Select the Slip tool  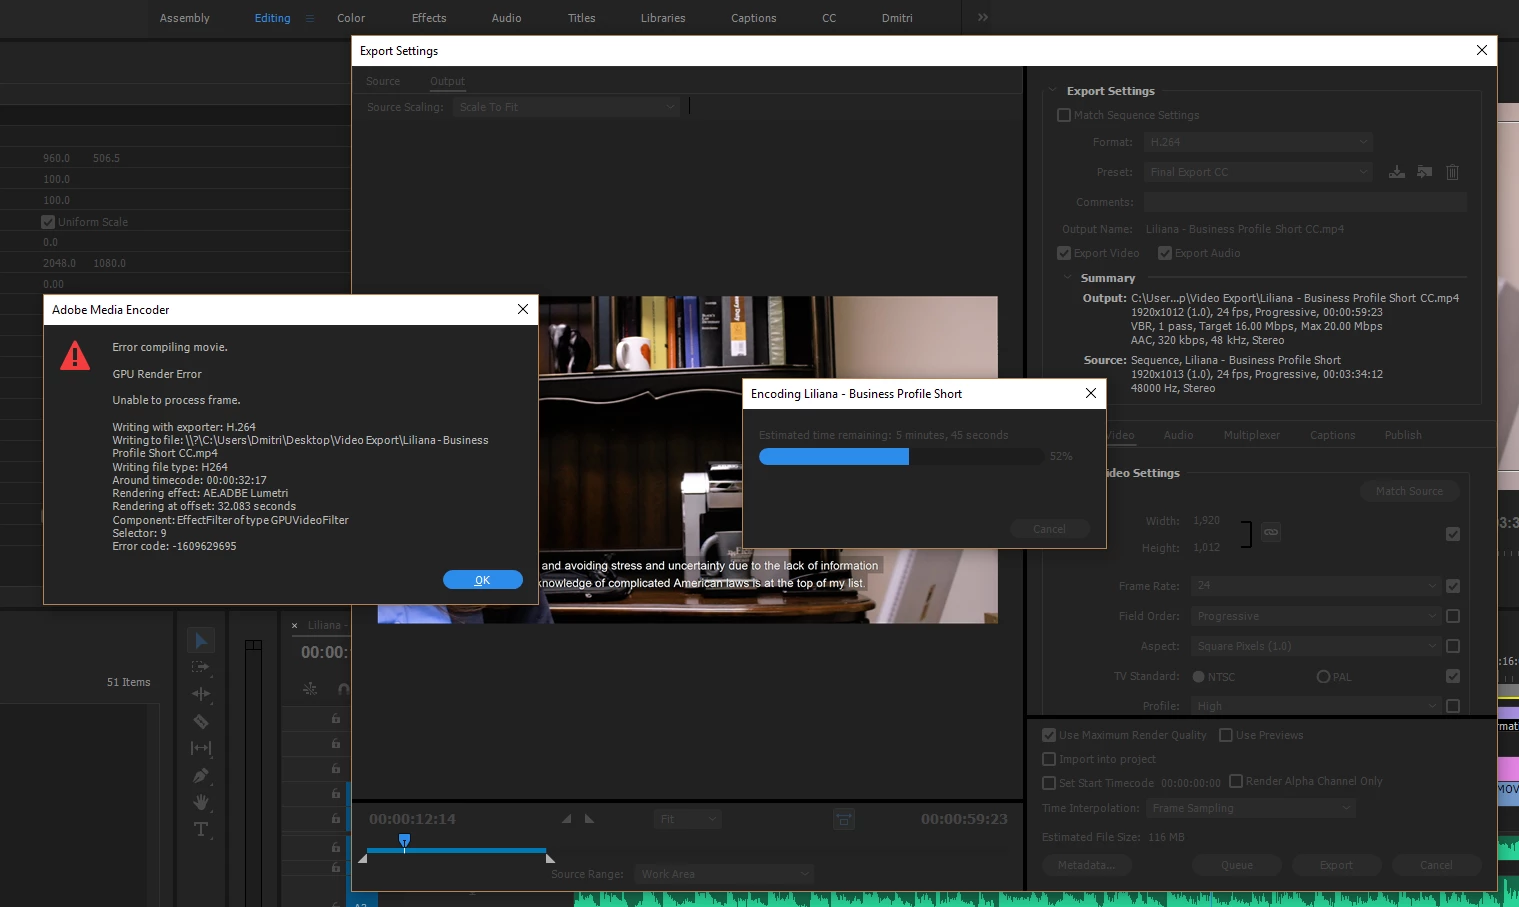(200, 748)
